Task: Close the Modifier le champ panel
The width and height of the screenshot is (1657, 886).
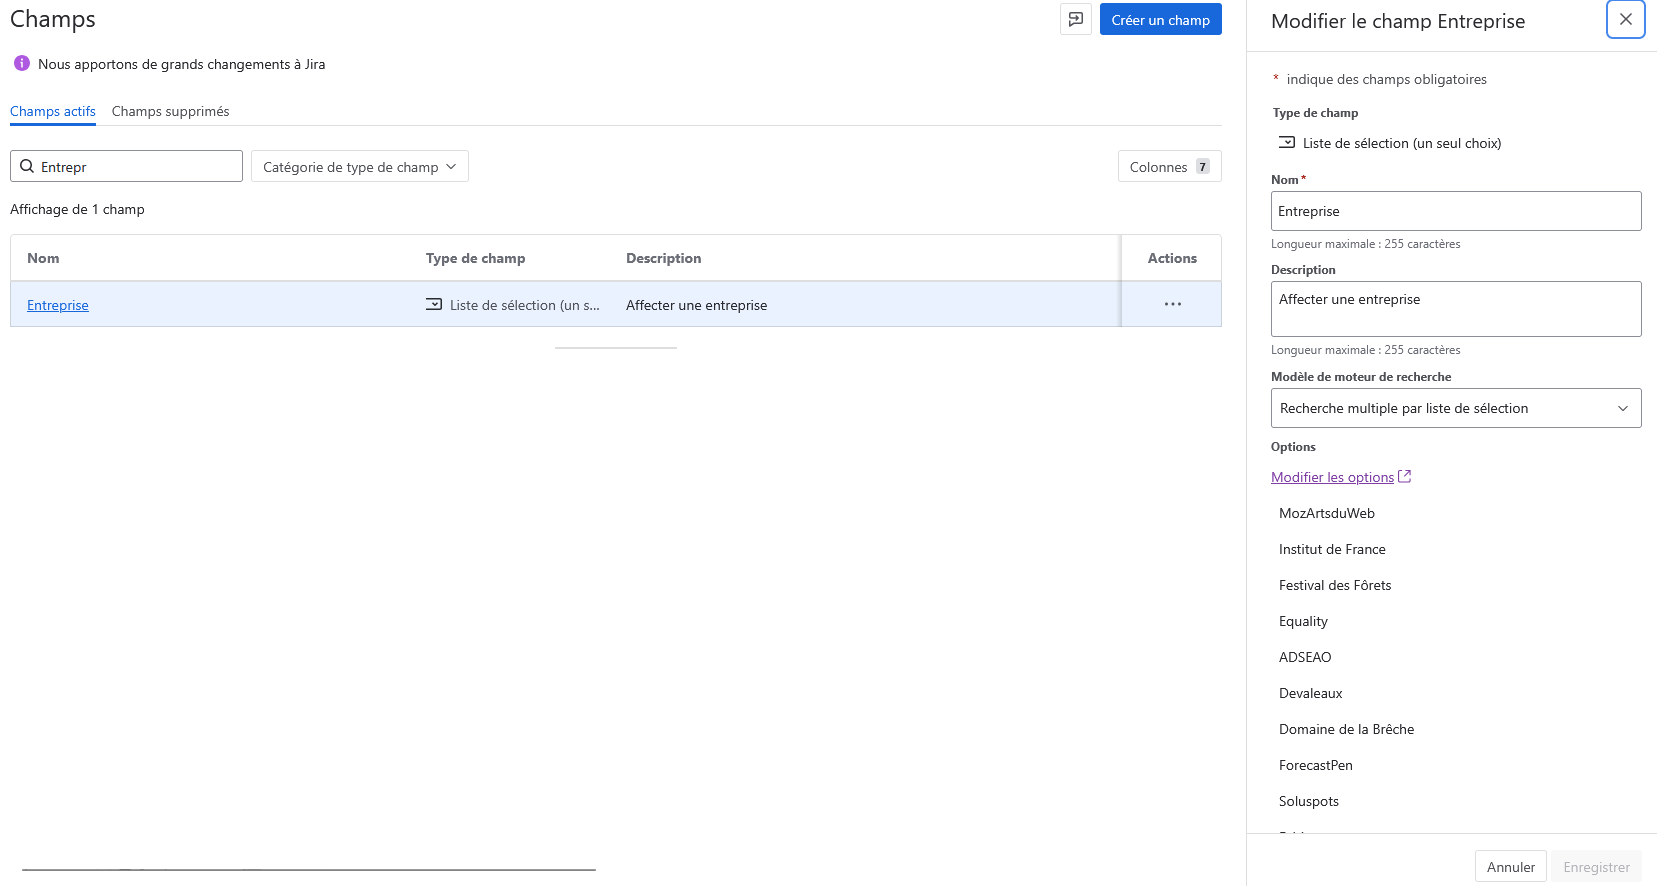Action: pyautogui.click(x=1625, y=19)
